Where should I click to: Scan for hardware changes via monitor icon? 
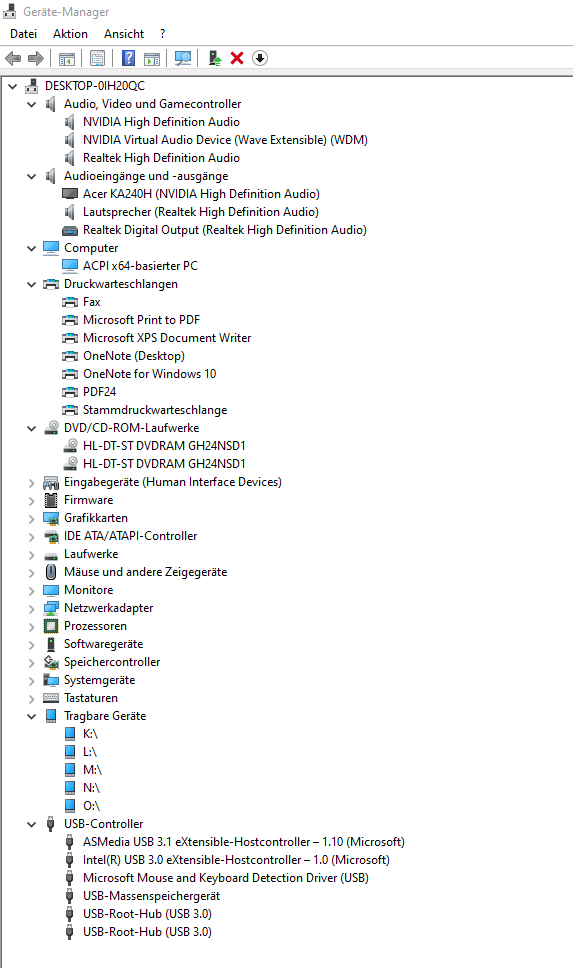pos(183,59)
